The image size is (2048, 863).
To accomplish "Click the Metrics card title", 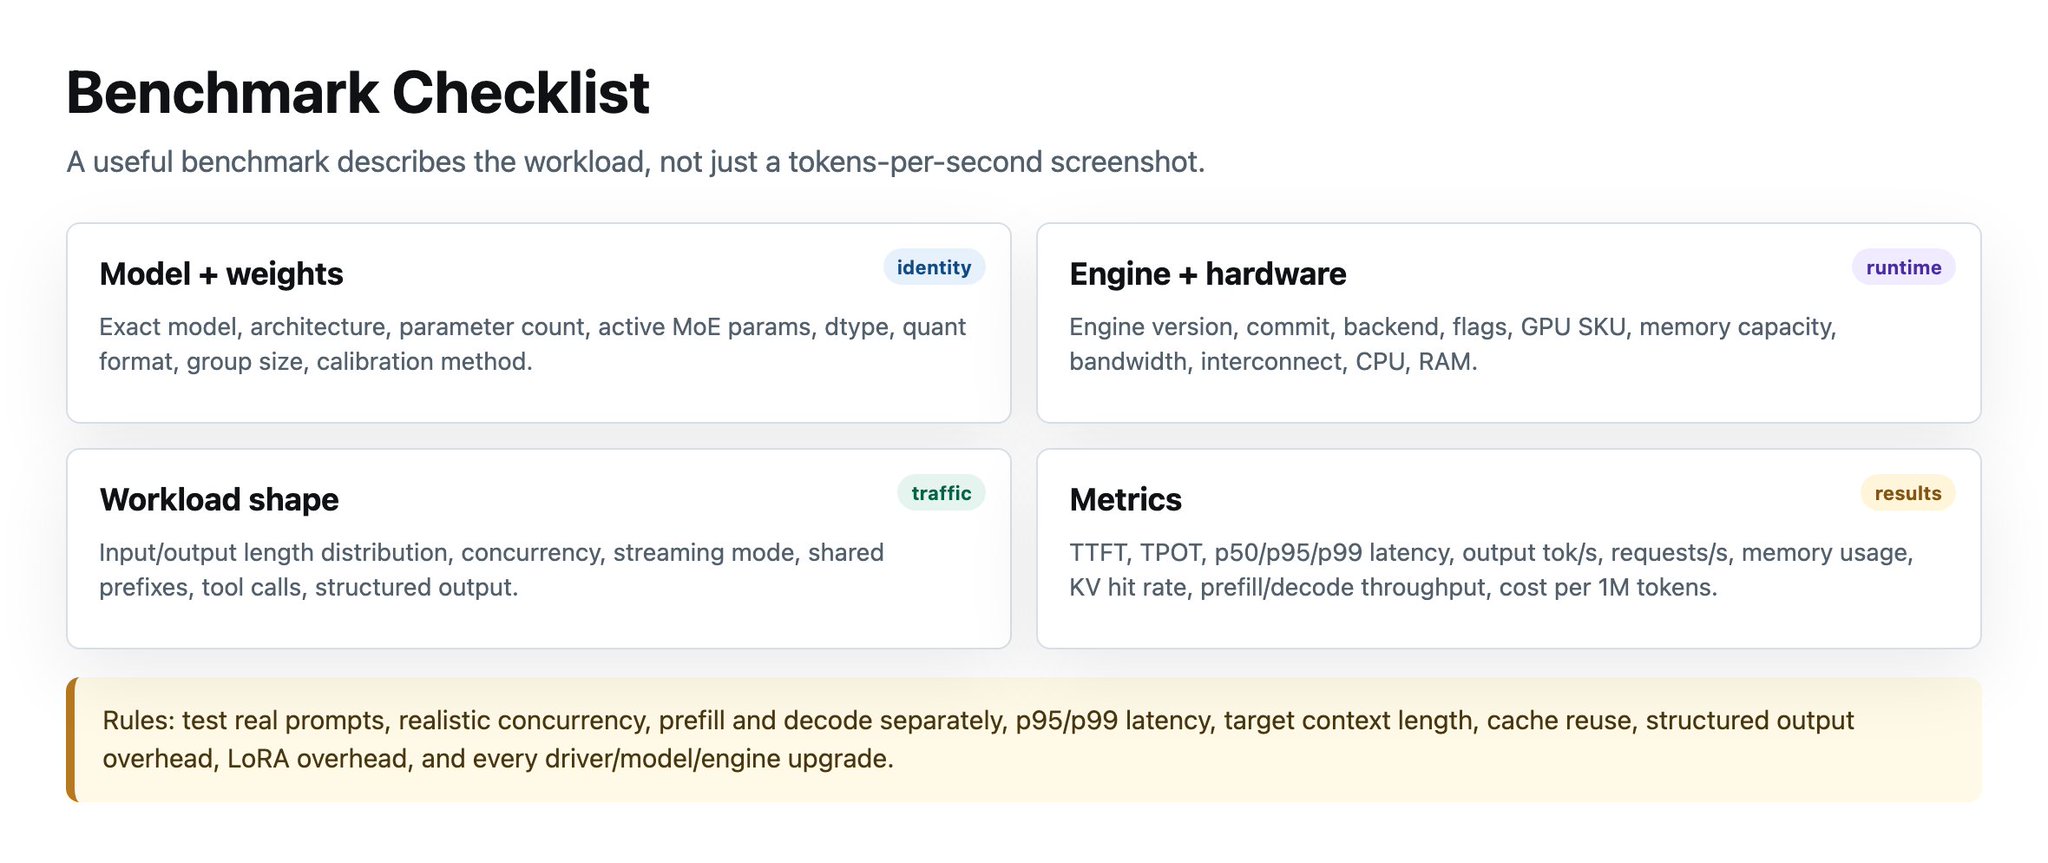I will [x=1125, y=500].
